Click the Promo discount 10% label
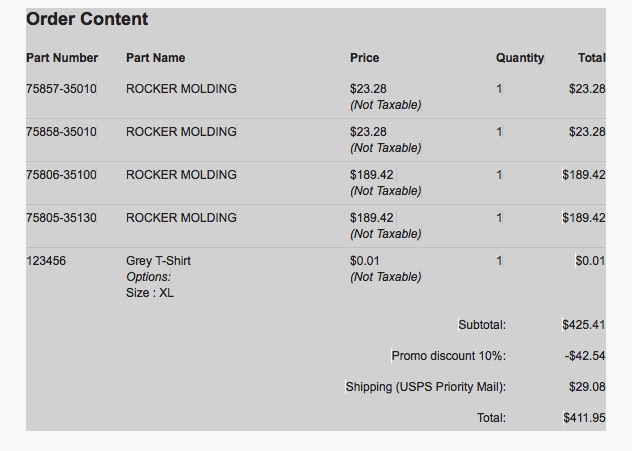Screen dimensions: 632x451 449,356
